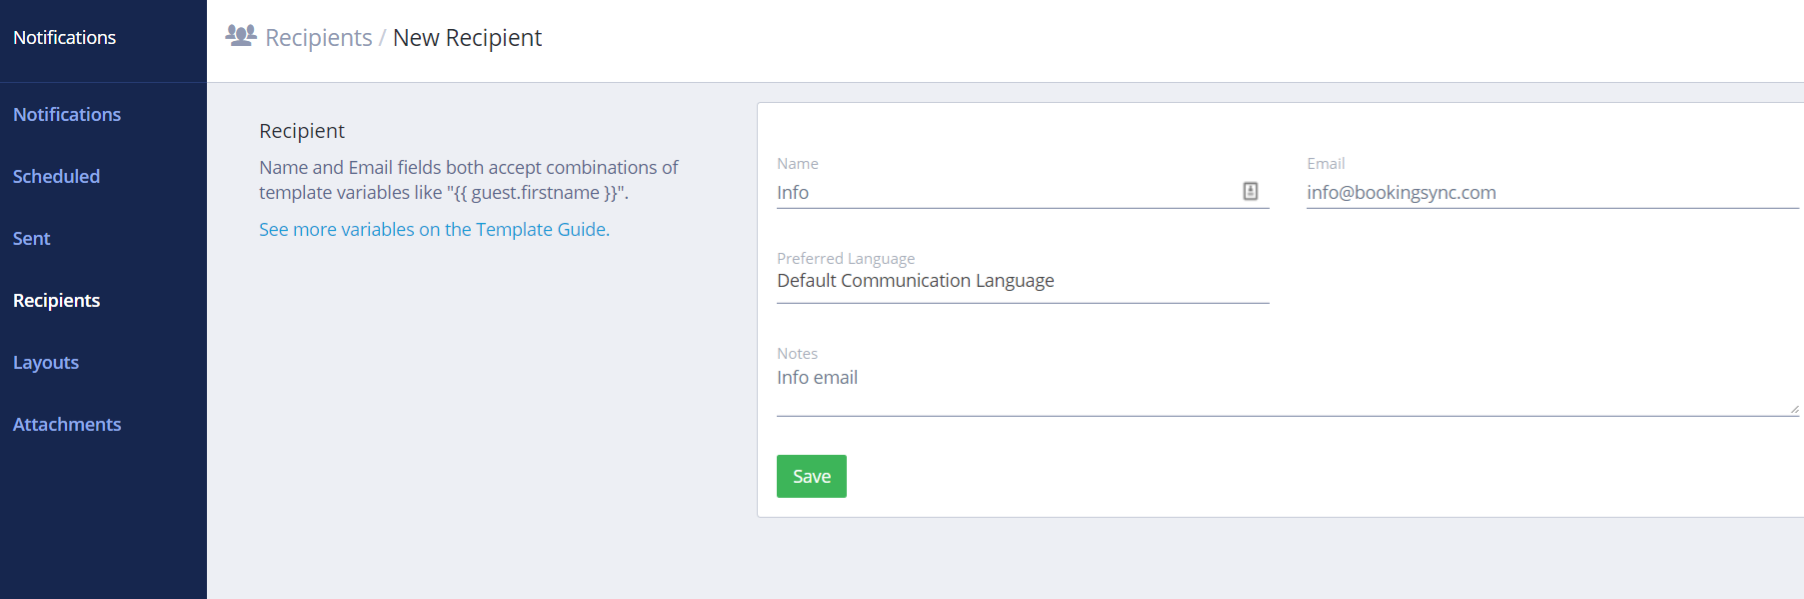Click the contact card icon in Name field
This screenshot has width=1804, height=599.
pyautogui.click(x=1250, y=191)
